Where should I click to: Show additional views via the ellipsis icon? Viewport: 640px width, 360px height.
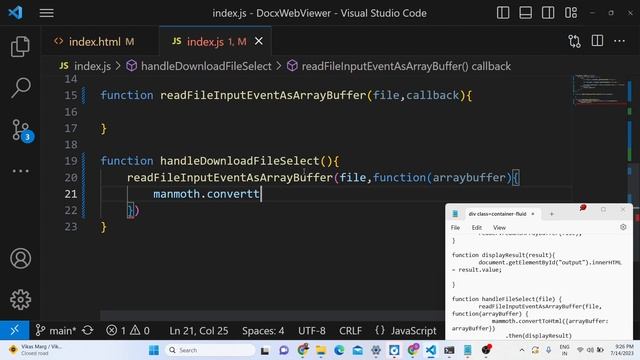(20, 171)
